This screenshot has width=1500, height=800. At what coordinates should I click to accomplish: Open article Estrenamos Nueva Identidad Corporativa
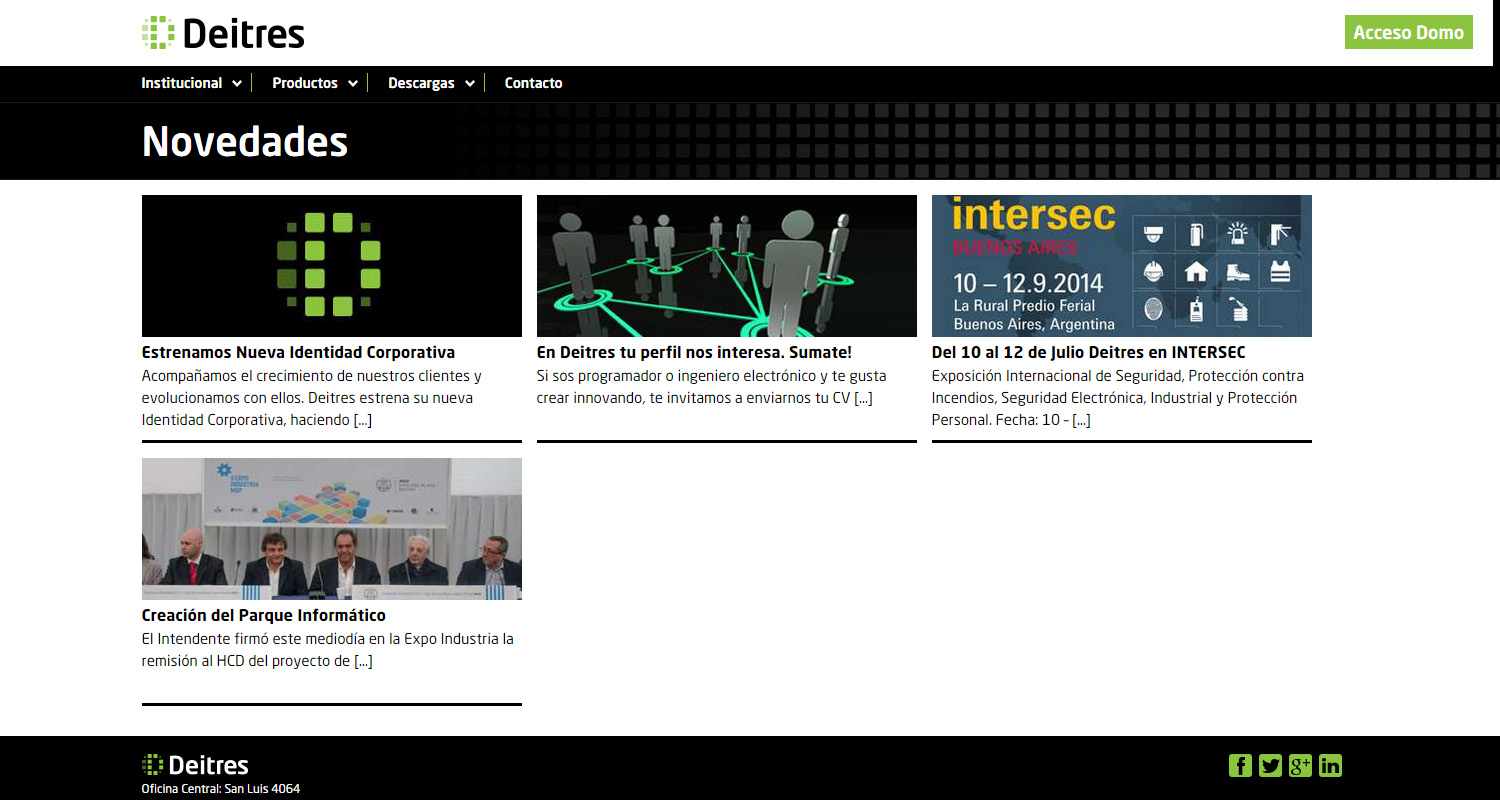tap(298, 352)
